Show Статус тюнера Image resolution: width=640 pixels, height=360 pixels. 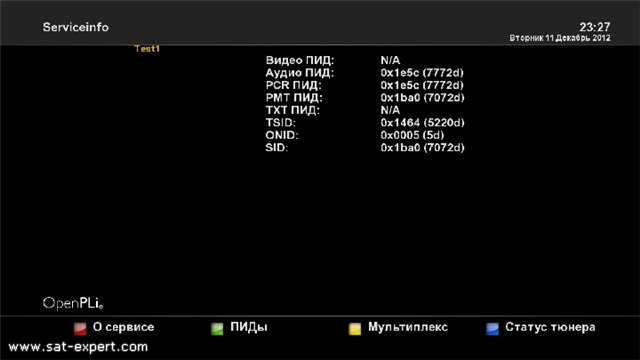coord(550,327)
